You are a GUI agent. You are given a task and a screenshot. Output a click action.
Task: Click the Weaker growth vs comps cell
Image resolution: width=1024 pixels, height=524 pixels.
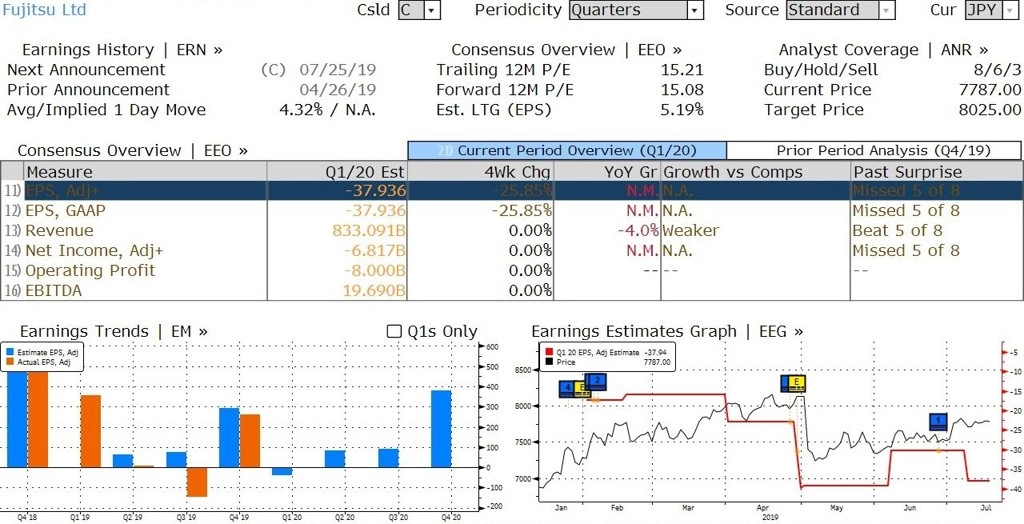tap(690, 231)
